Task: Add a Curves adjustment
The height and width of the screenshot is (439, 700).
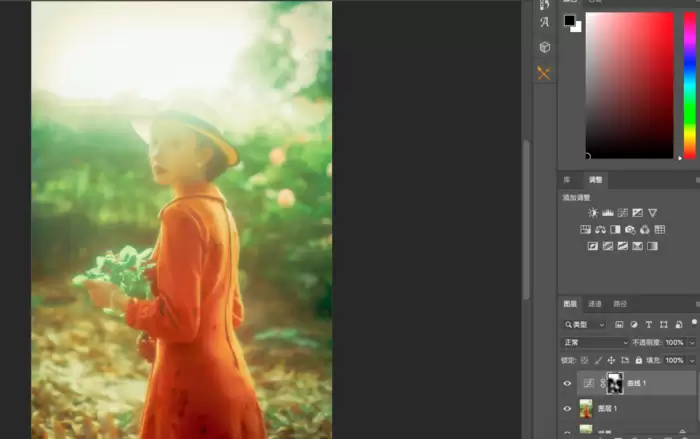Action: click(x=623, y=213)
